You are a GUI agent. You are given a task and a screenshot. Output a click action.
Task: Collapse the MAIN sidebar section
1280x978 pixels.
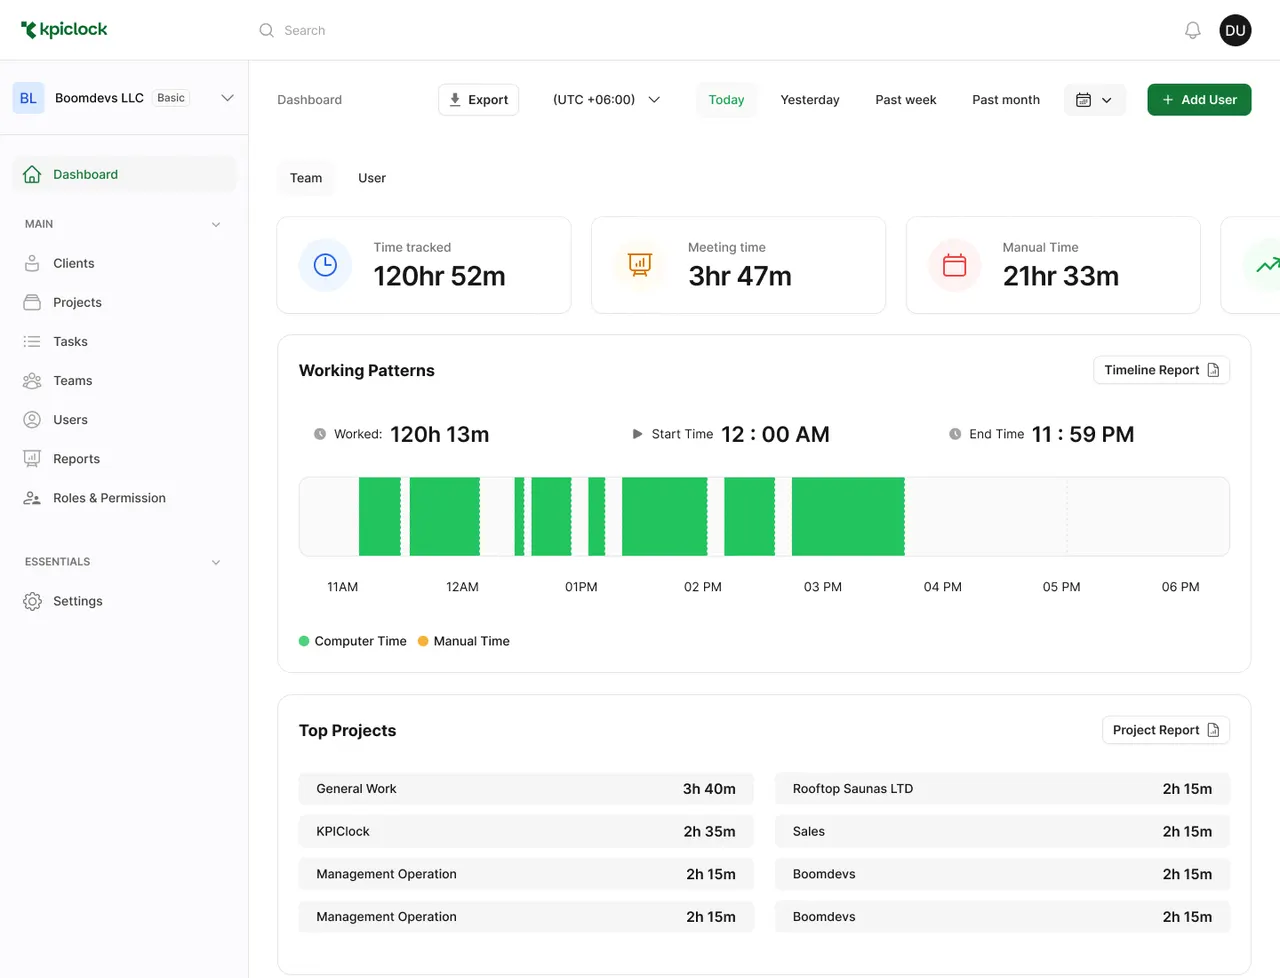216,224
